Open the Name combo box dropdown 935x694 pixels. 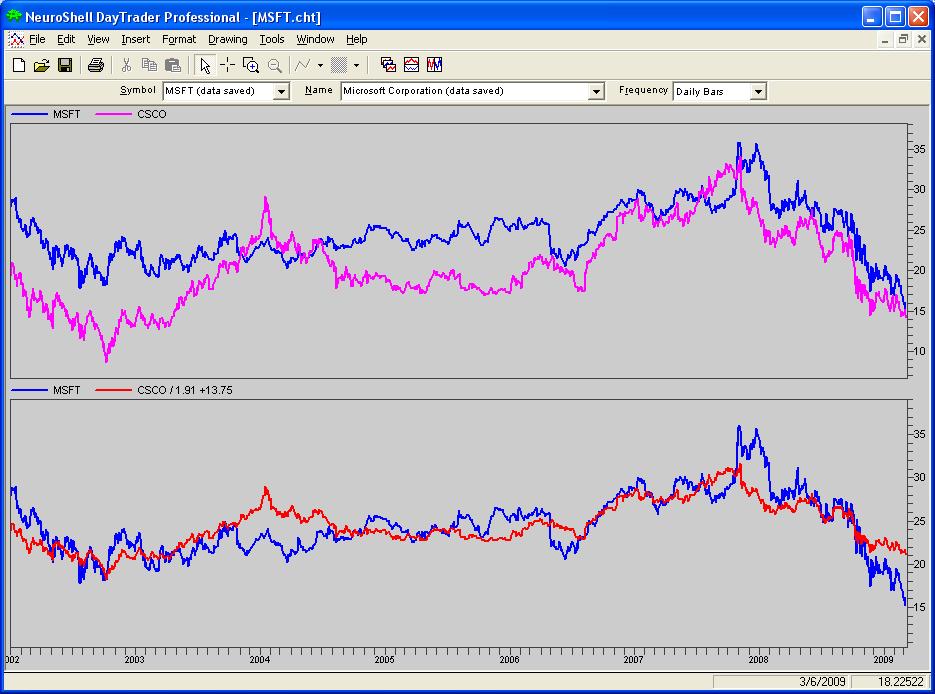pyautogui.click(x=596, y=91)
